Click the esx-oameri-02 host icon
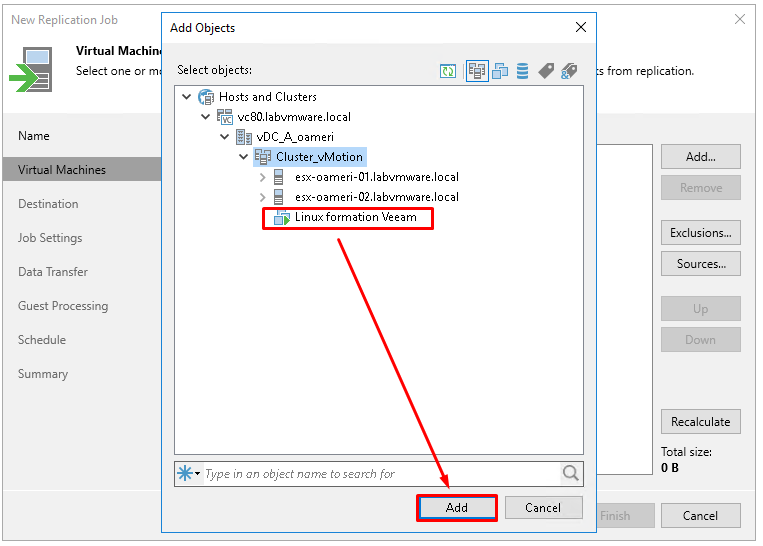The height and width of the screenshot is (546, 763). [278, 197]
